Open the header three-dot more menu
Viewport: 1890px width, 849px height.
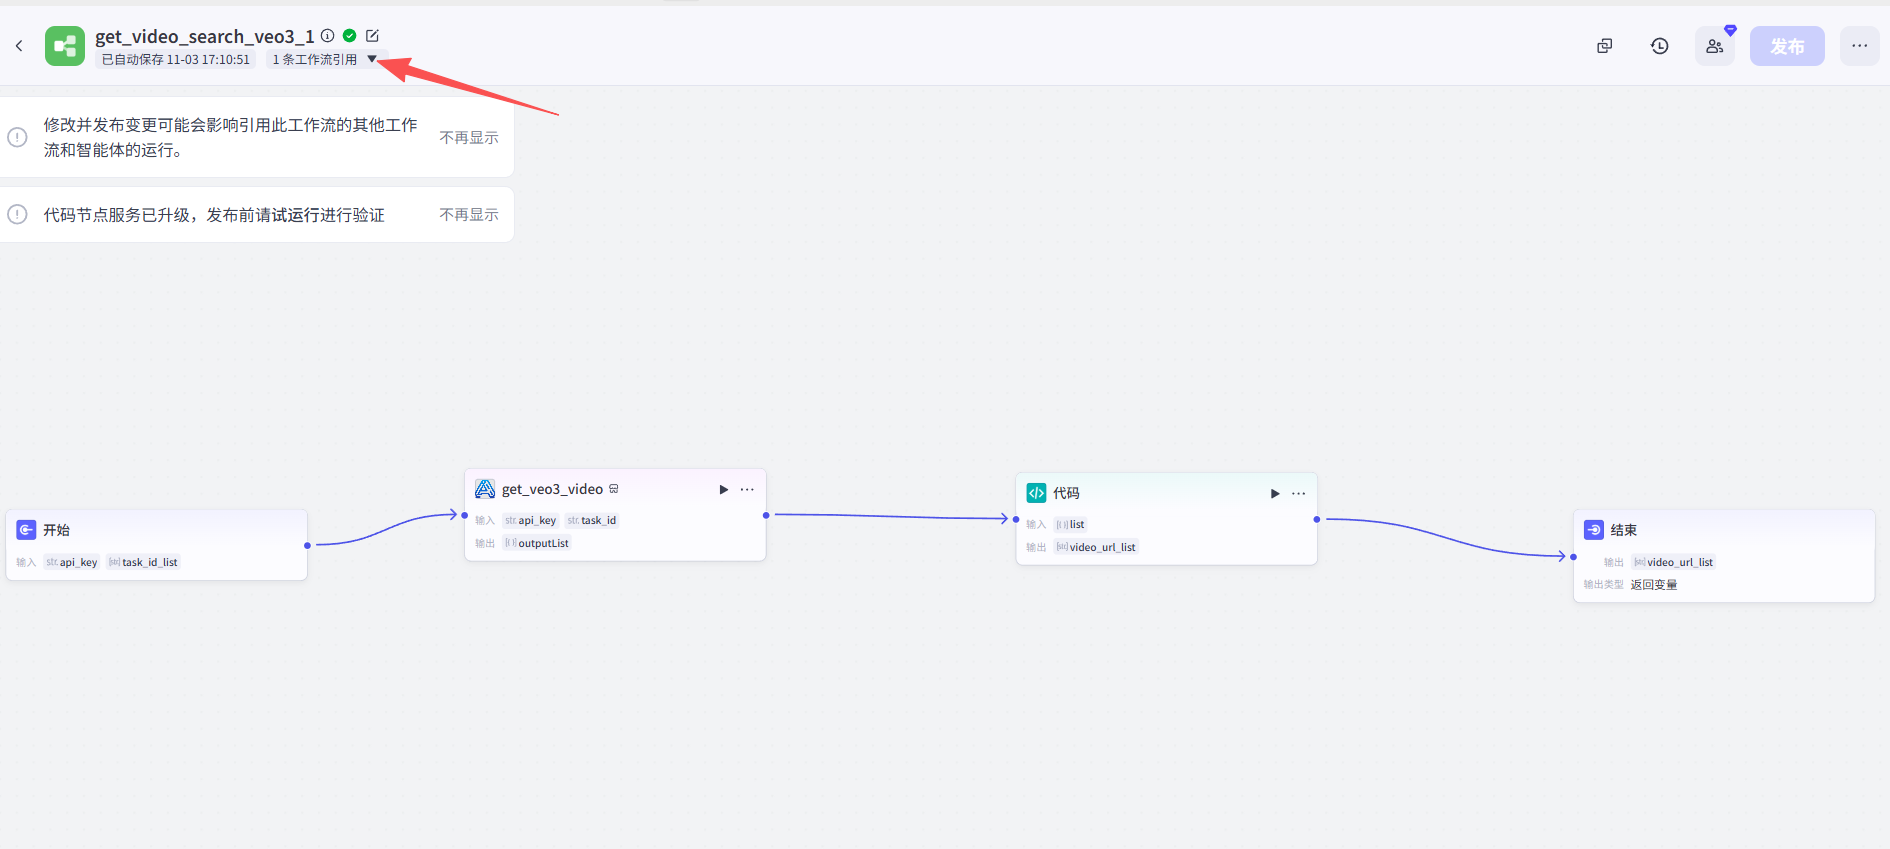tap(1859, 46)
